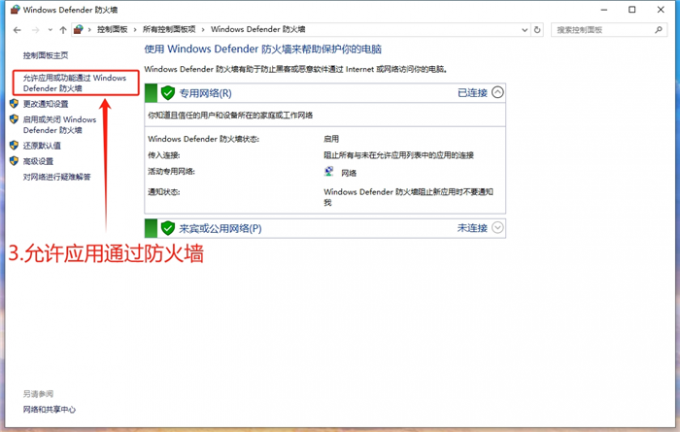
Task: Click Windows Defender 防火墙状态 label
Action: click(x=203, y=139)
